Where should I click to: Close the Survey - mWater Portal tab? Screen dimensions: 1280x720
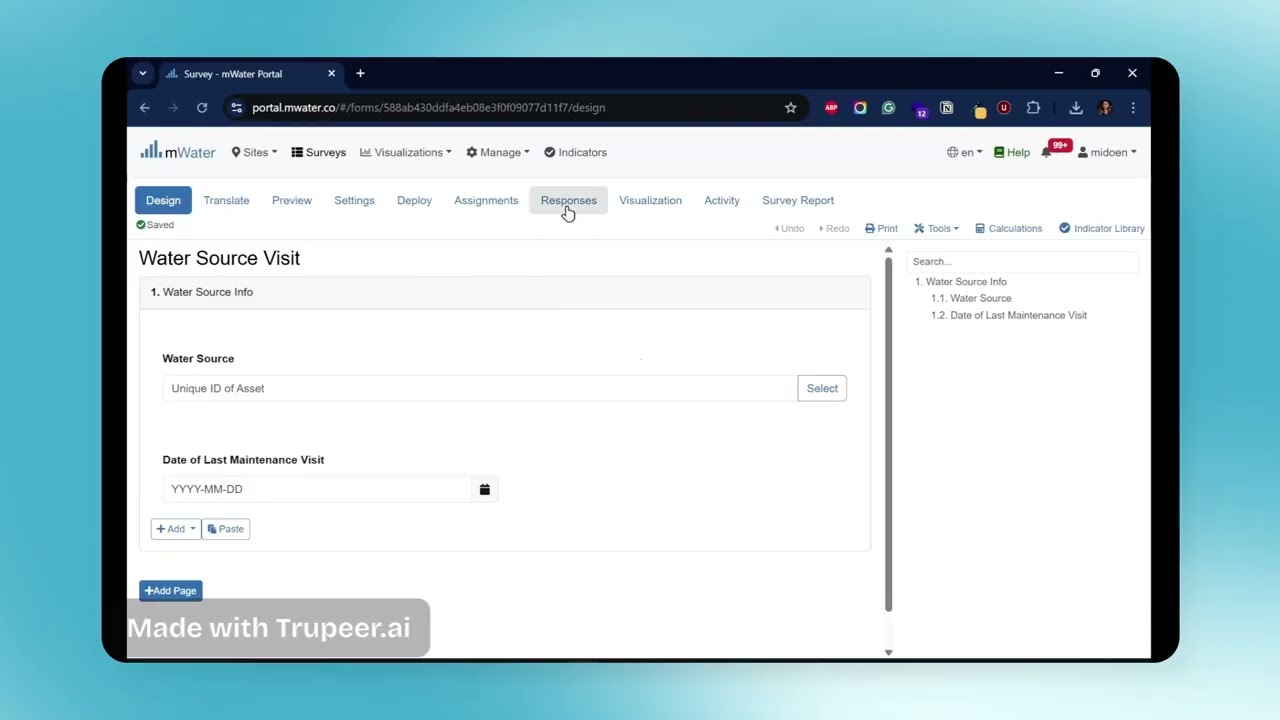coord(332,74)
